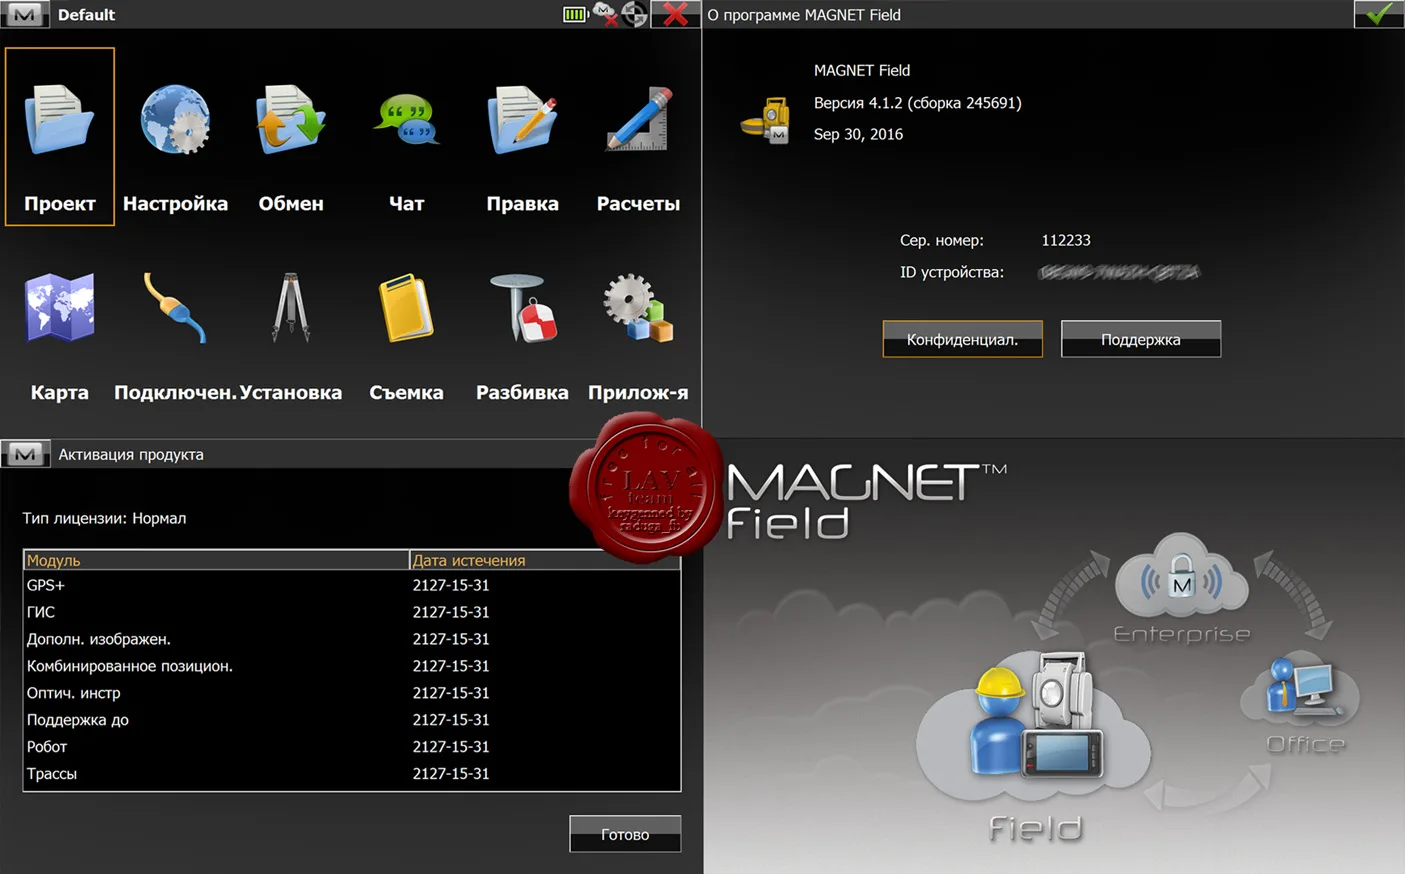Sort by the Модуль column header
This screenshot has height=874, width=1405.
point(215,560)
